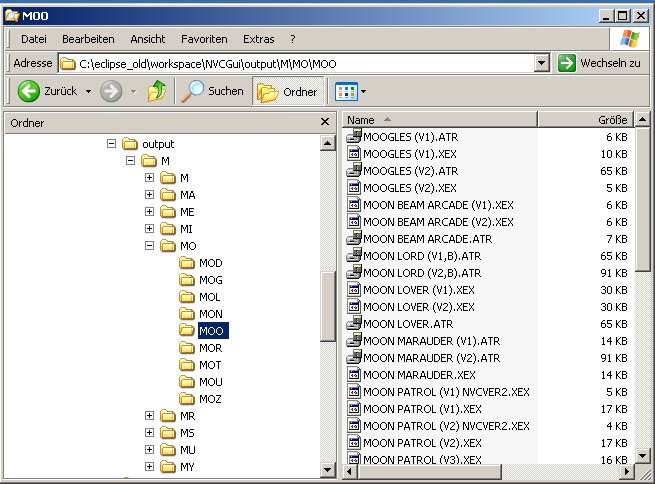655x484 pixels.
Task: Click the MON folder icon in tree
Action: pos(187,314)
